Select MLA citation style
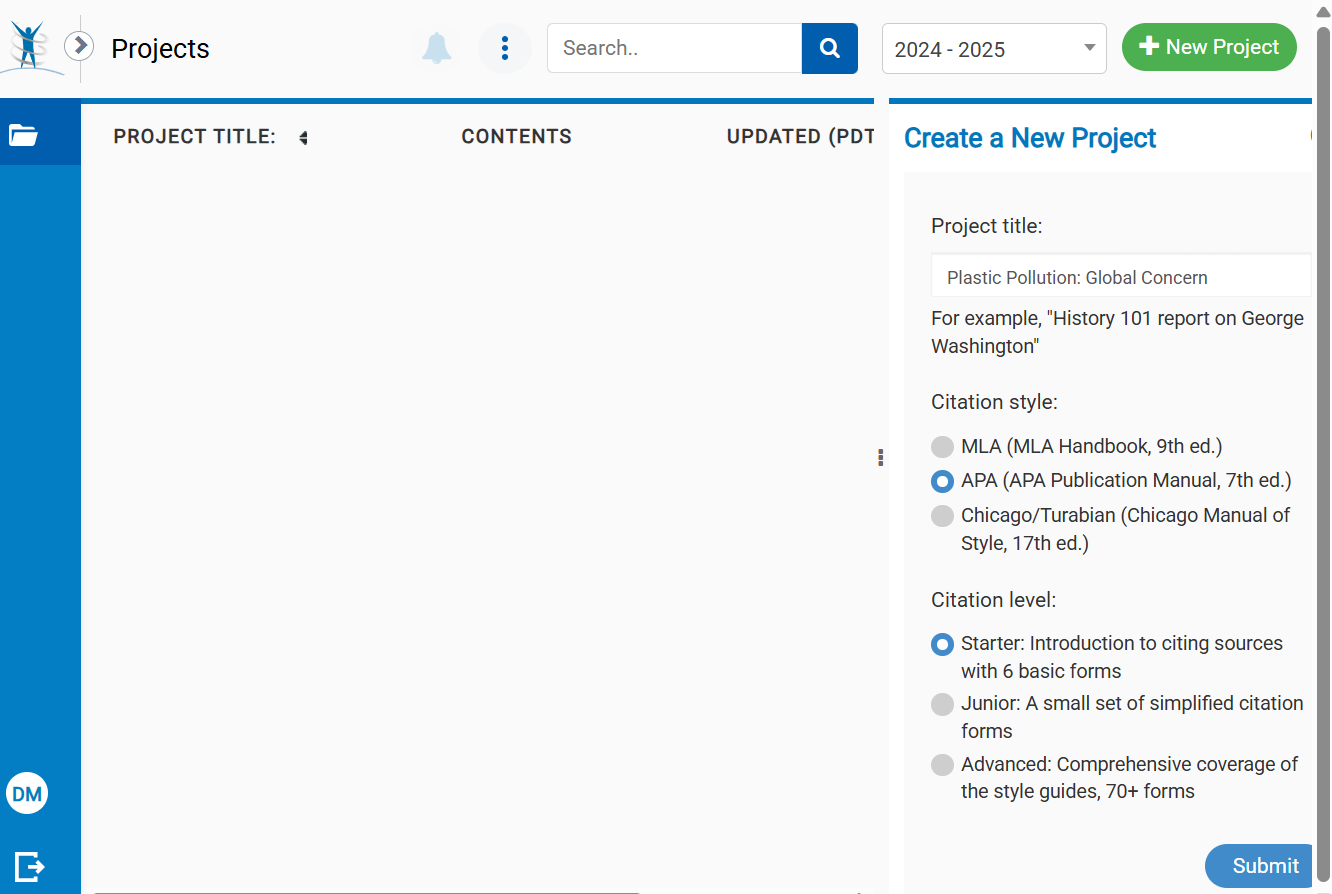Viewport: 1332px width, 894px height. coord(942,447)
